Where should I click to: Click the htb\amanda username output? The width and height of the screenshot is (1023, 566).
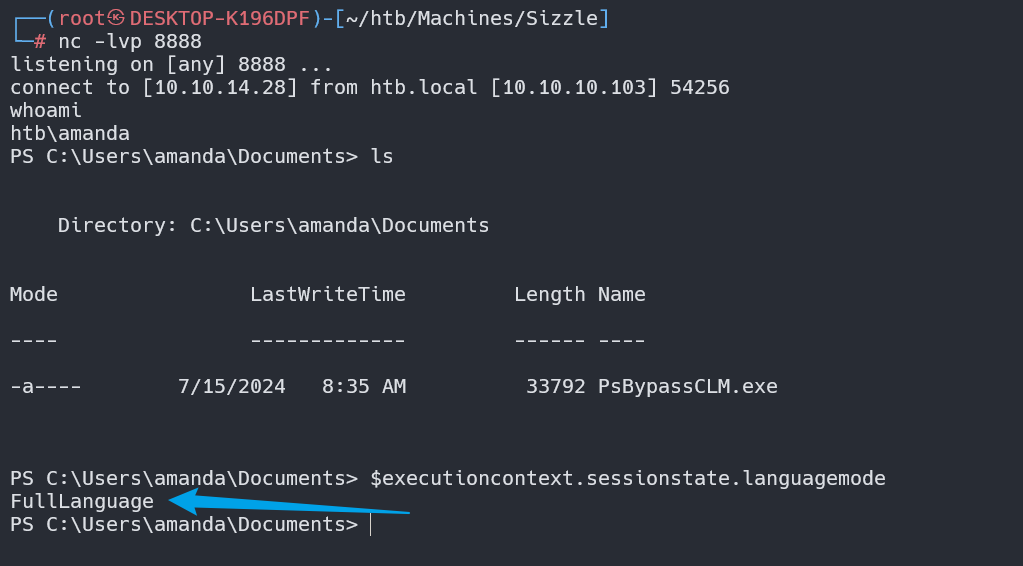pos(70,133)
